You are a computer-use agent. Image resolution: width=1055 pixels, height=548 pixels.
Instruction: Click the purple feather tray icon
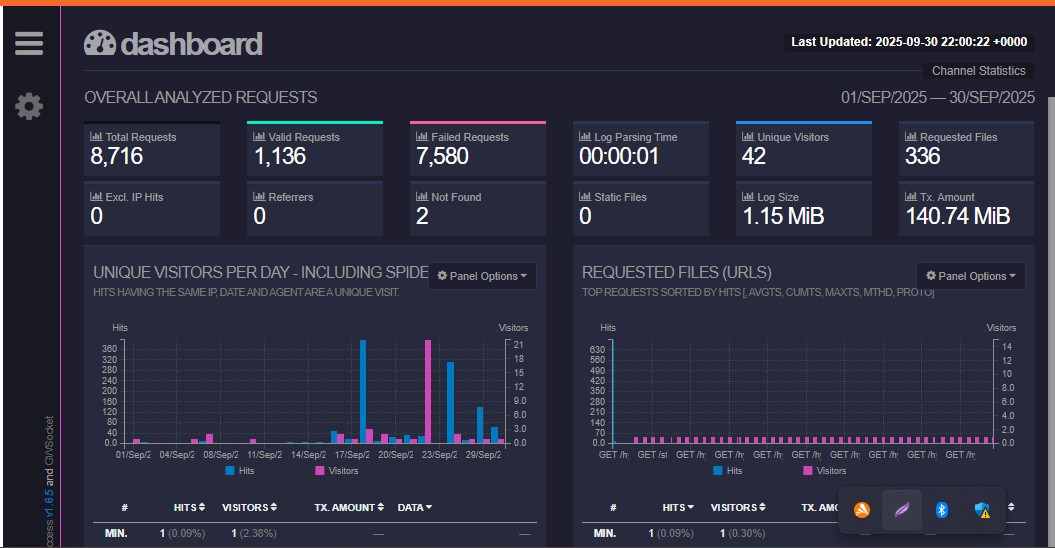pyautogui.click(x=902, y=510)
